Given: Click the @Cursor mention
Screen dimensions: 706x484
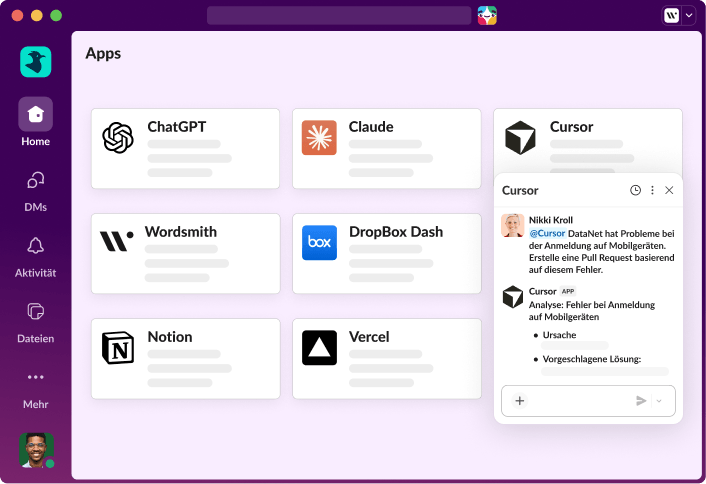Looking at the screenshot, I should pos(547,233).
